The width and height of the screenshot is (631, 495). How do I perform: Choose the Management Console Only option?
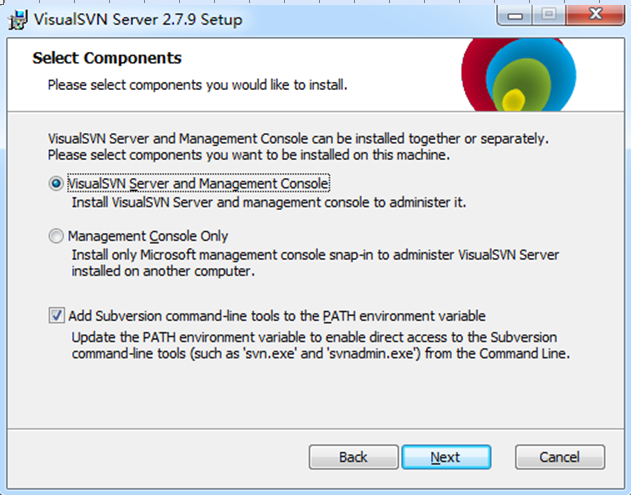pyautogui.click(x=55, y=237)
